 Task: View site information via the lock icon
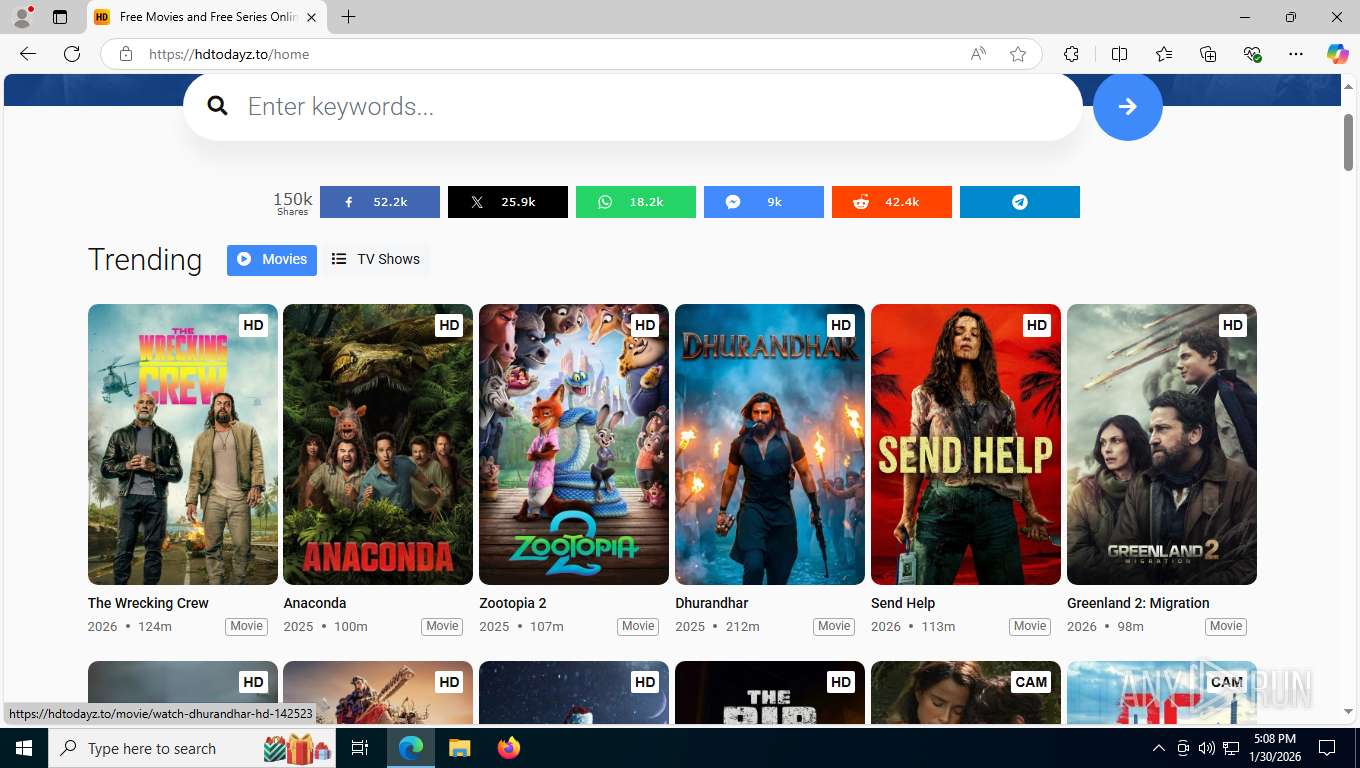pos(126,54)
